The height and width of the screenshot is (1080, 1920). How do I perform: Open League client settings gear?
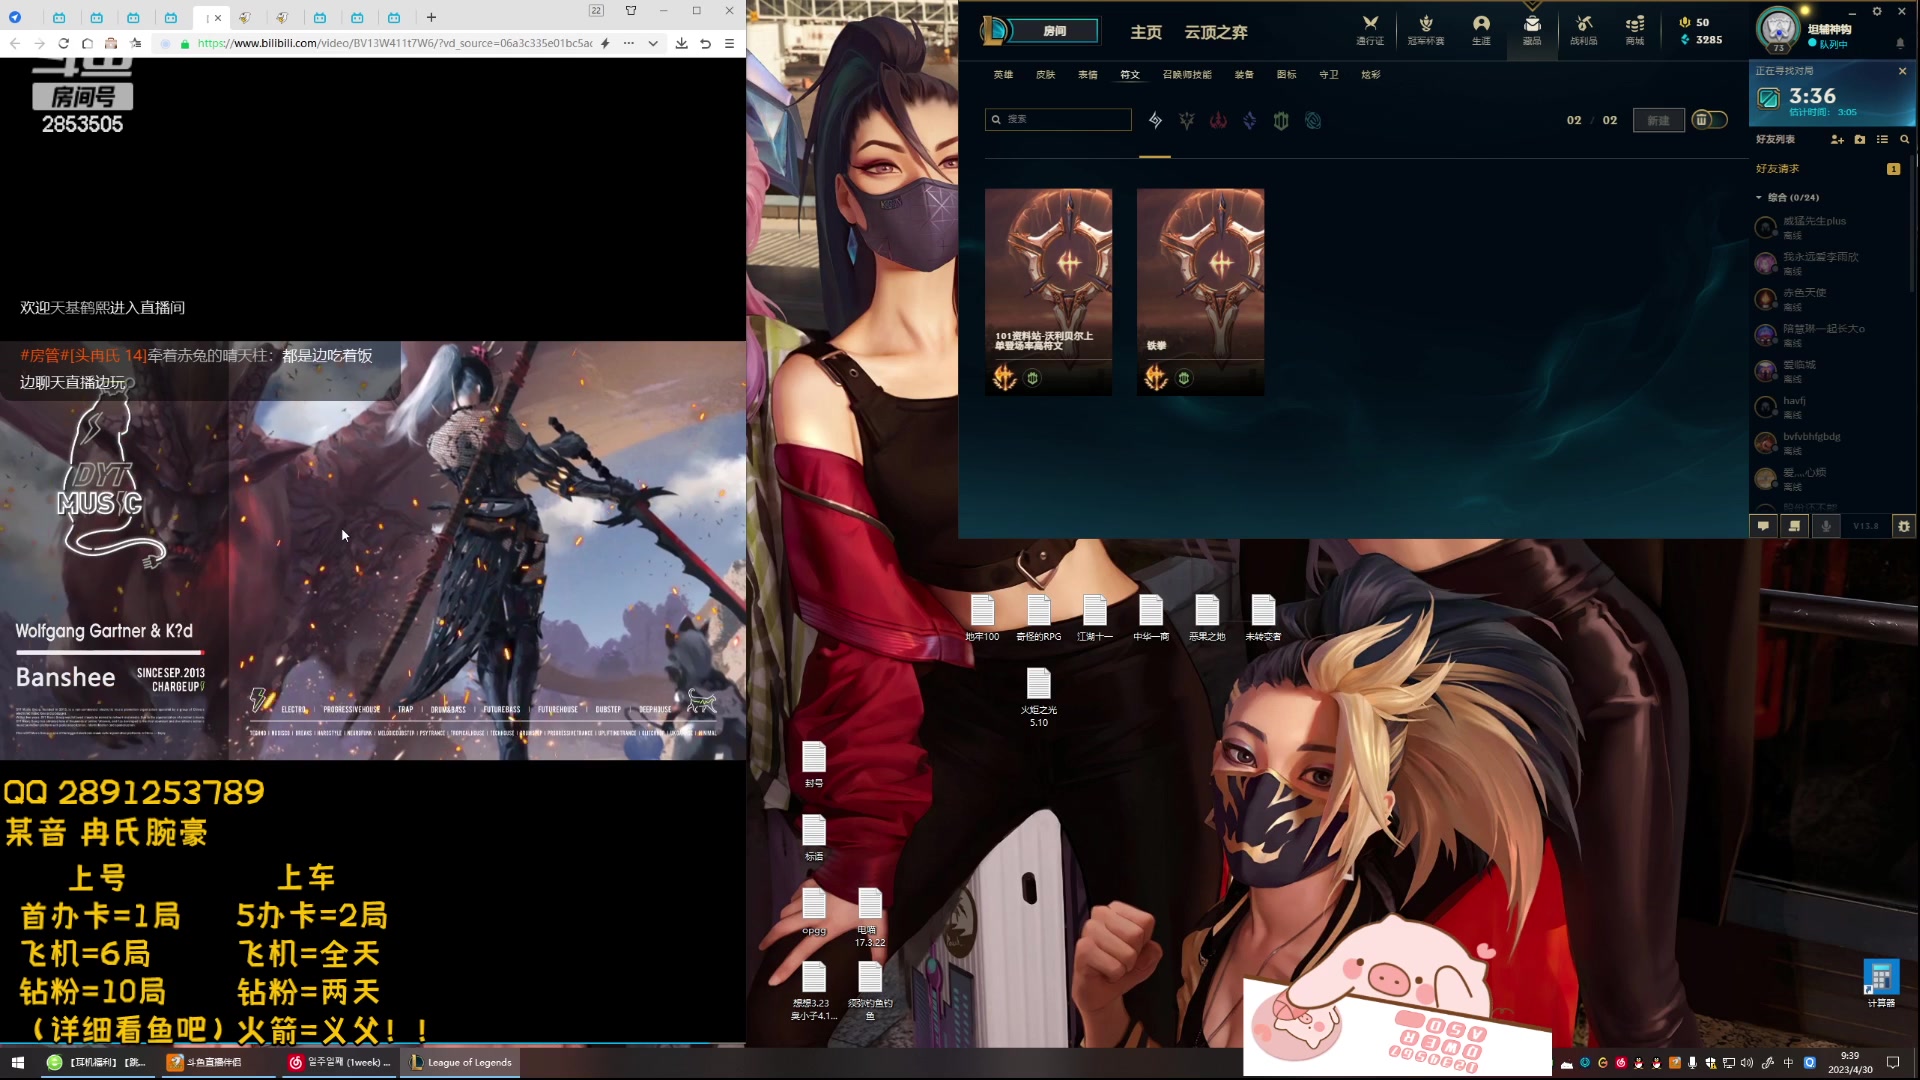1877,12
